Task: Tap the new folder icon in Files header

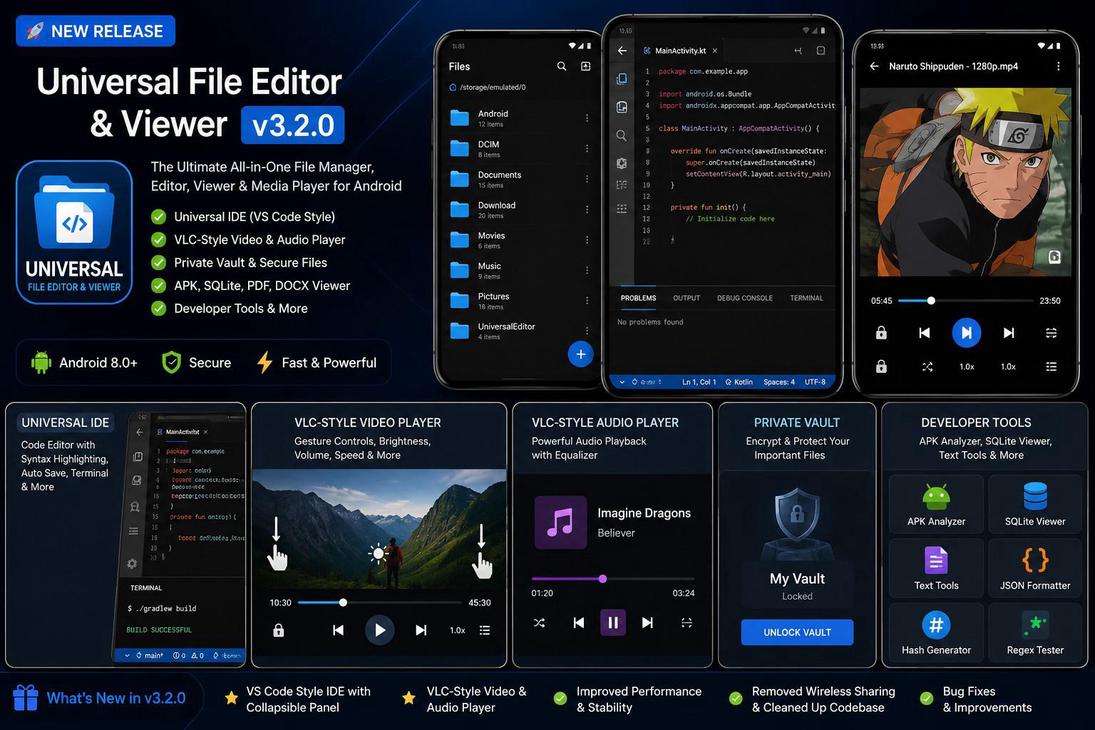Action: pyautogui.click(x=585, y=66)
